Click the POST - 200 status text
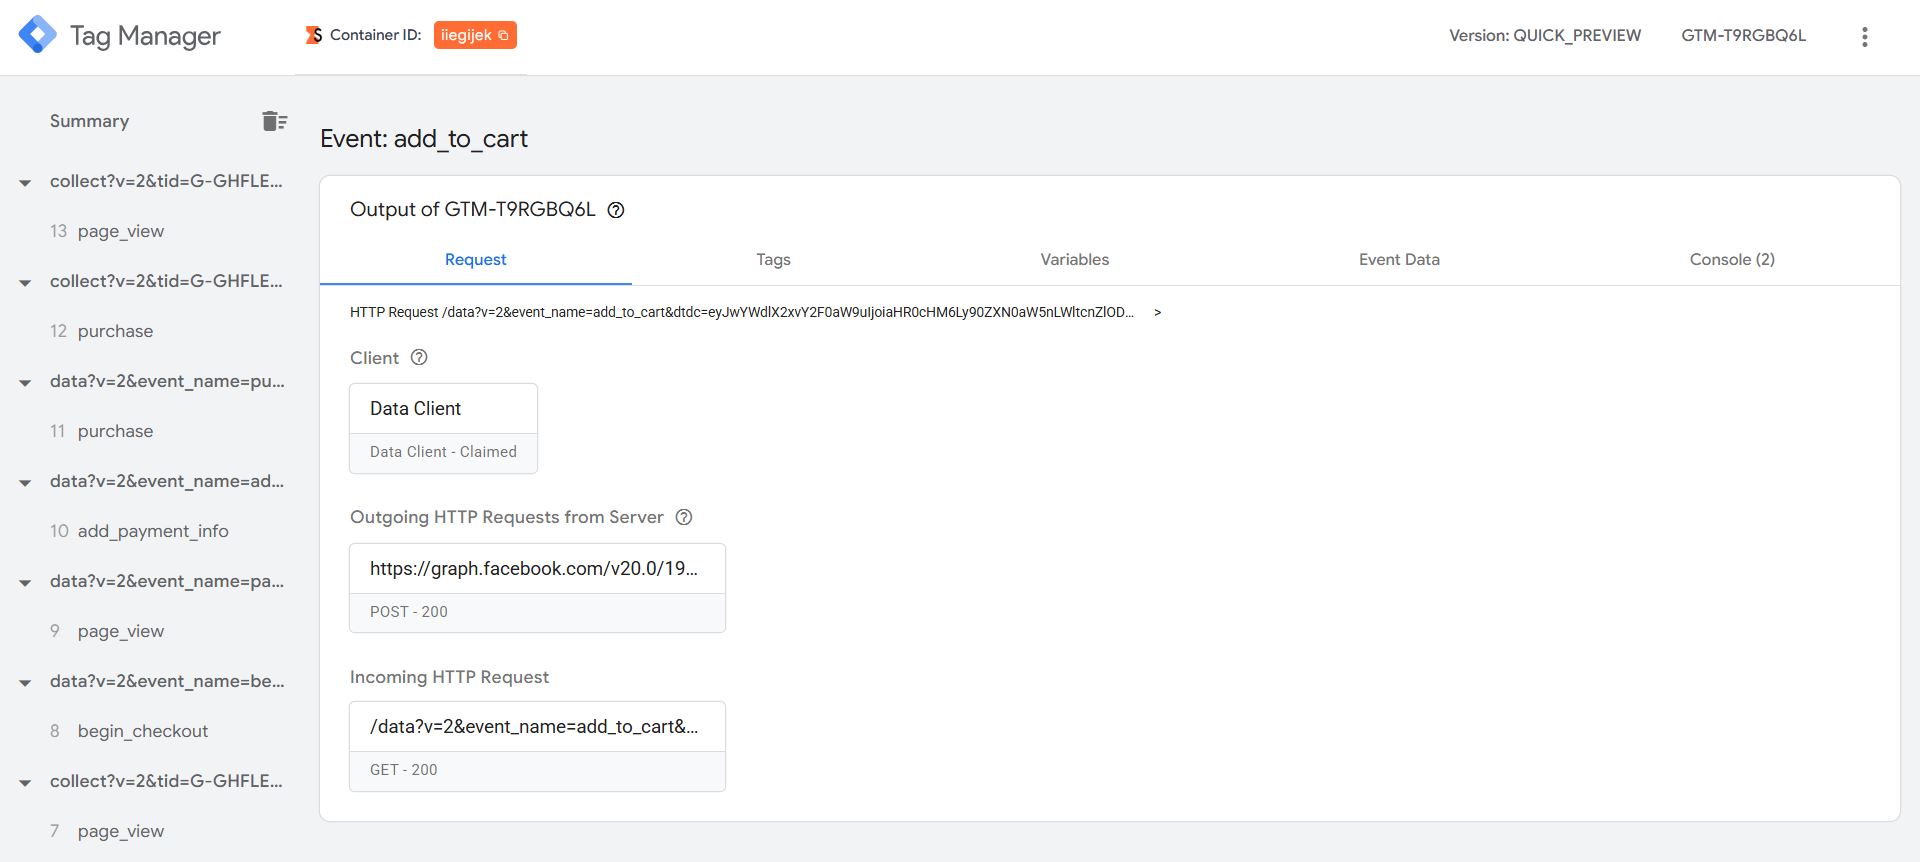This screenshot has width=1920, height=862. click(409, 612)
